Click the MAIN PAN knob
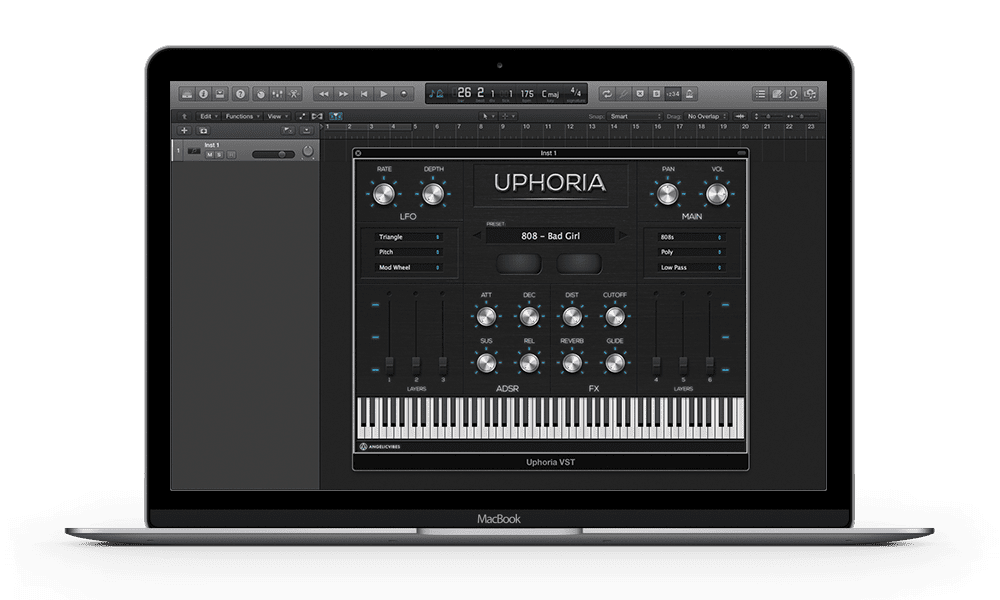1000x600 pixels. coord(668,194)
